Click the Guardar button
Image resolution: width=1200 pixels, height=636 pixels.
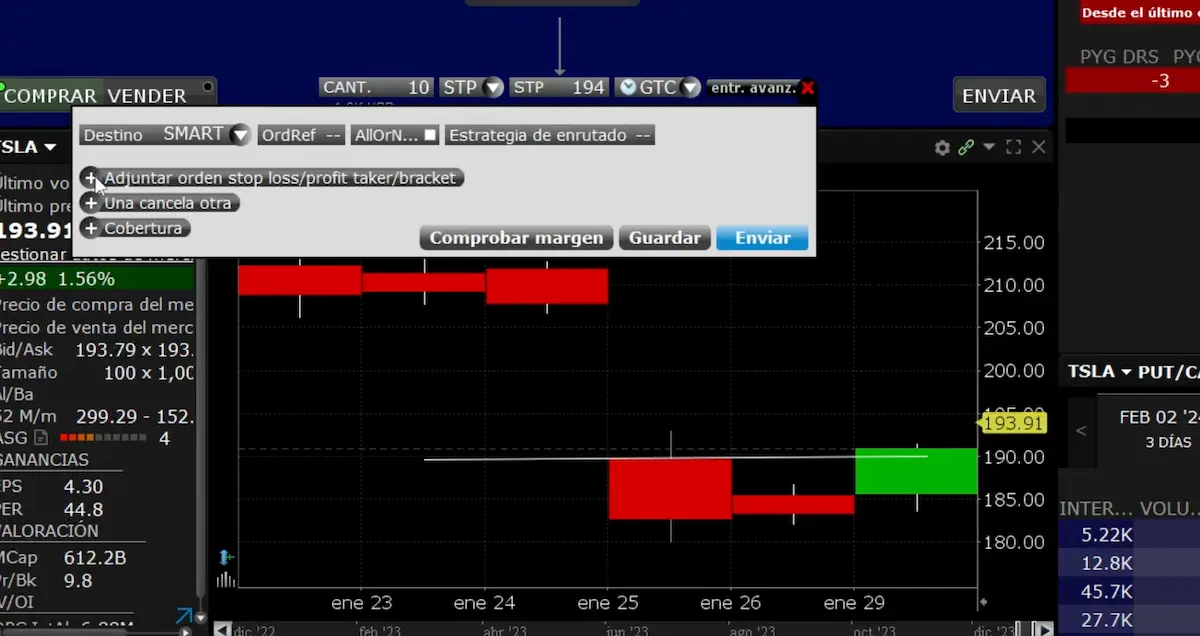664,238
